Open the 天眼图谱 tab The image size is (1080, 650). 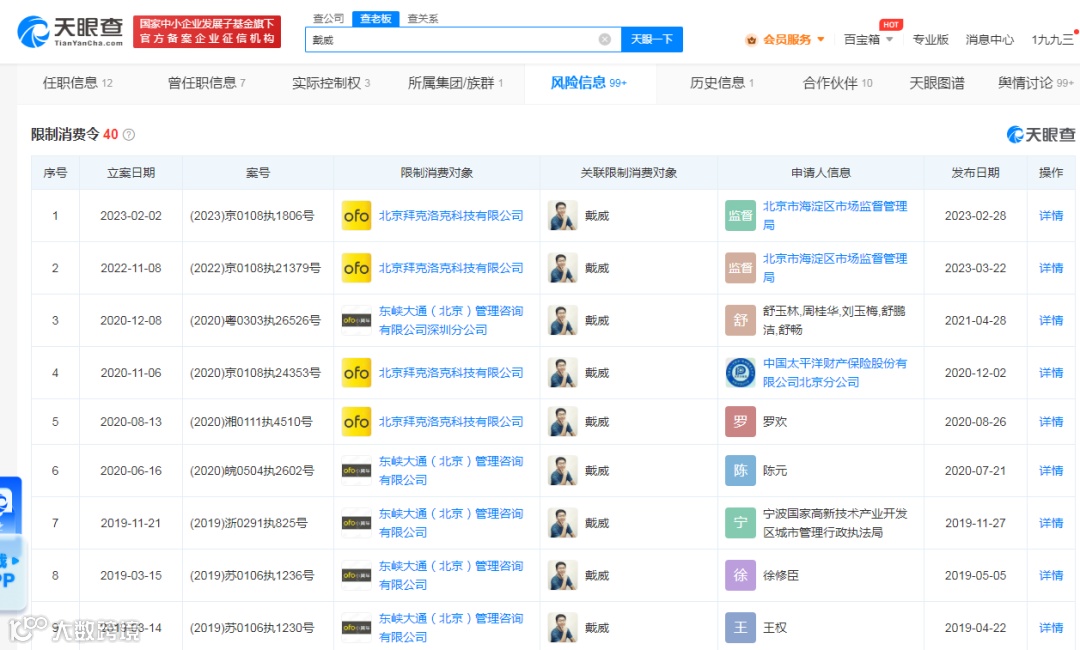coord(937,83)
